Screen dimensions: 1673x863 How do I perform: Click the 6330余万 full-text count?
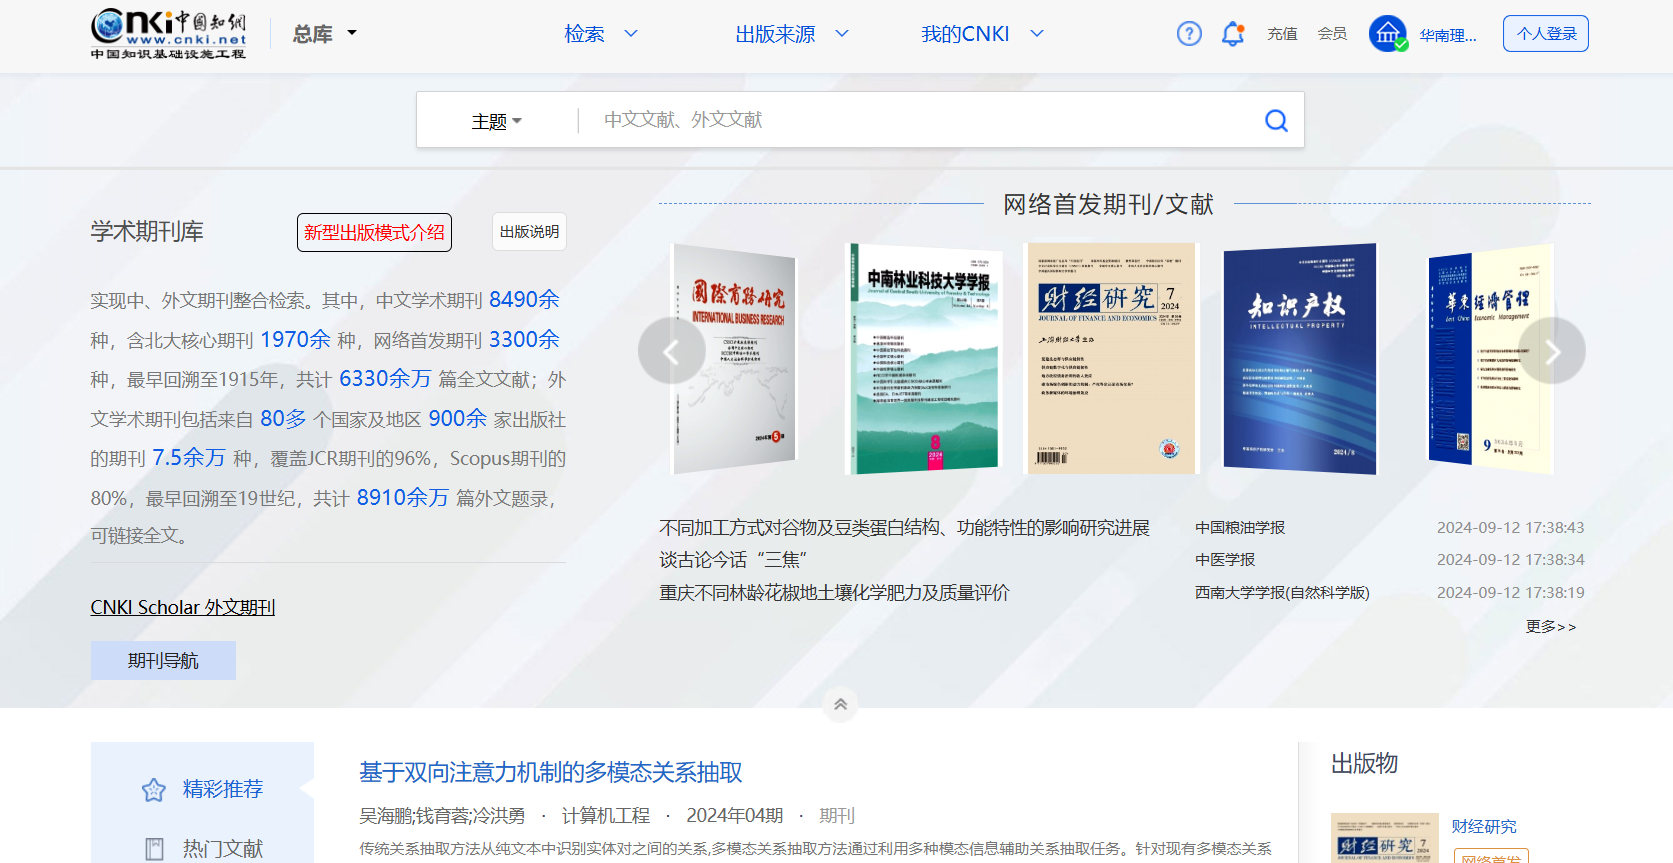click(x=385, y=379)
